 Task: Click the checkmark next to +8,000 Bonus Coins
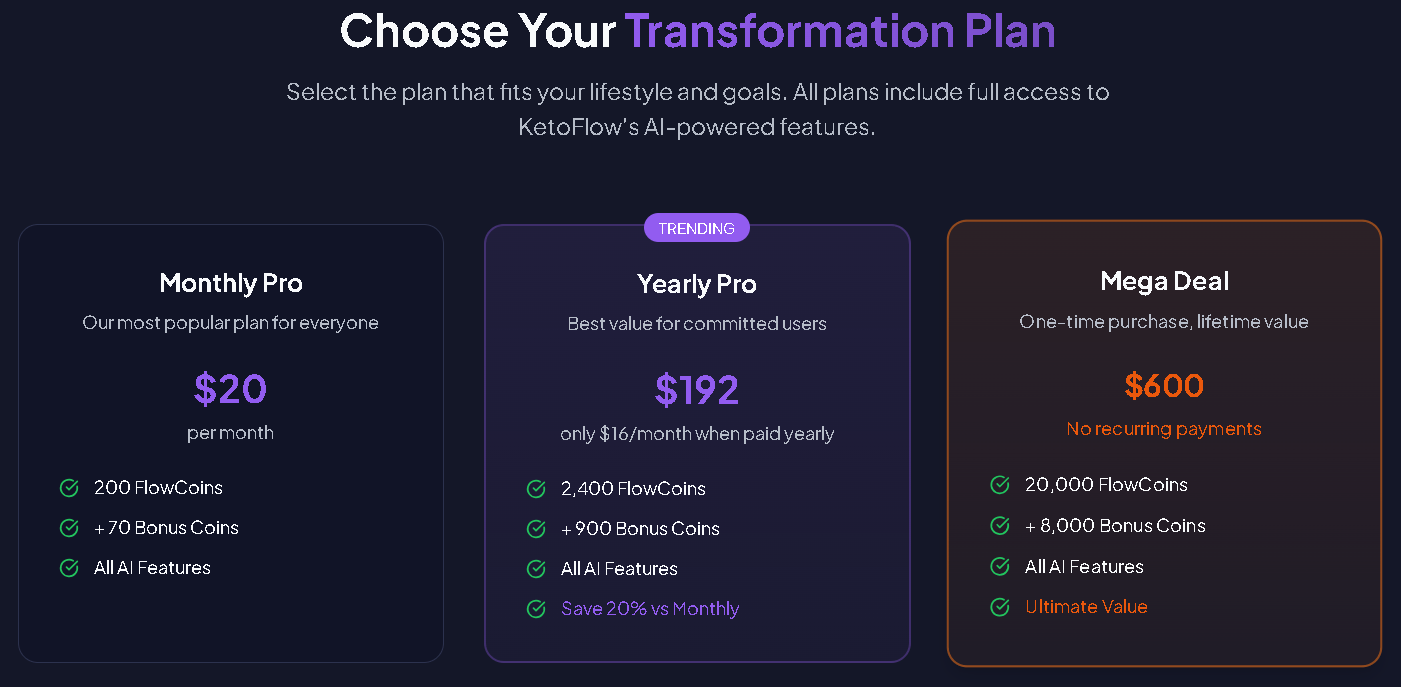point(1000,525)
